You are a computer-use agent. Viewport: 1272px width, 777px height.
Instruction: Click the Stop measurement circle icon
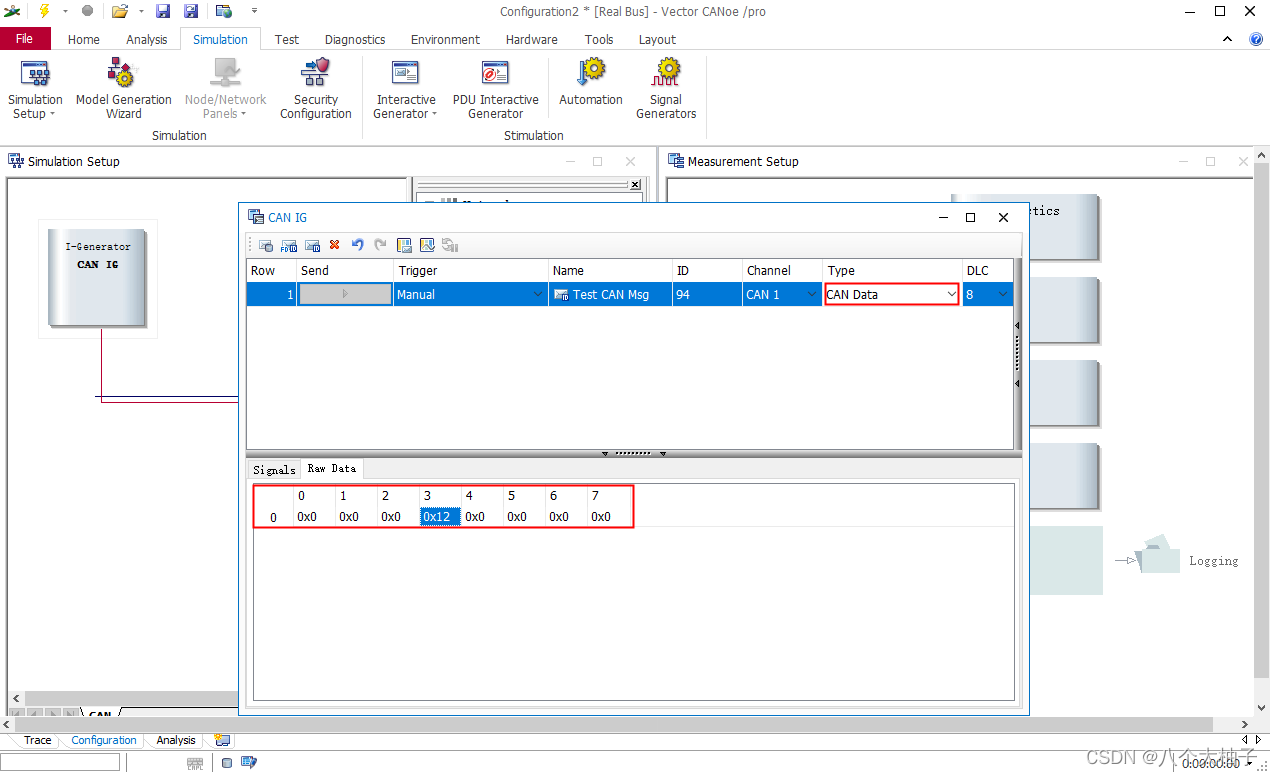point(87,11)
